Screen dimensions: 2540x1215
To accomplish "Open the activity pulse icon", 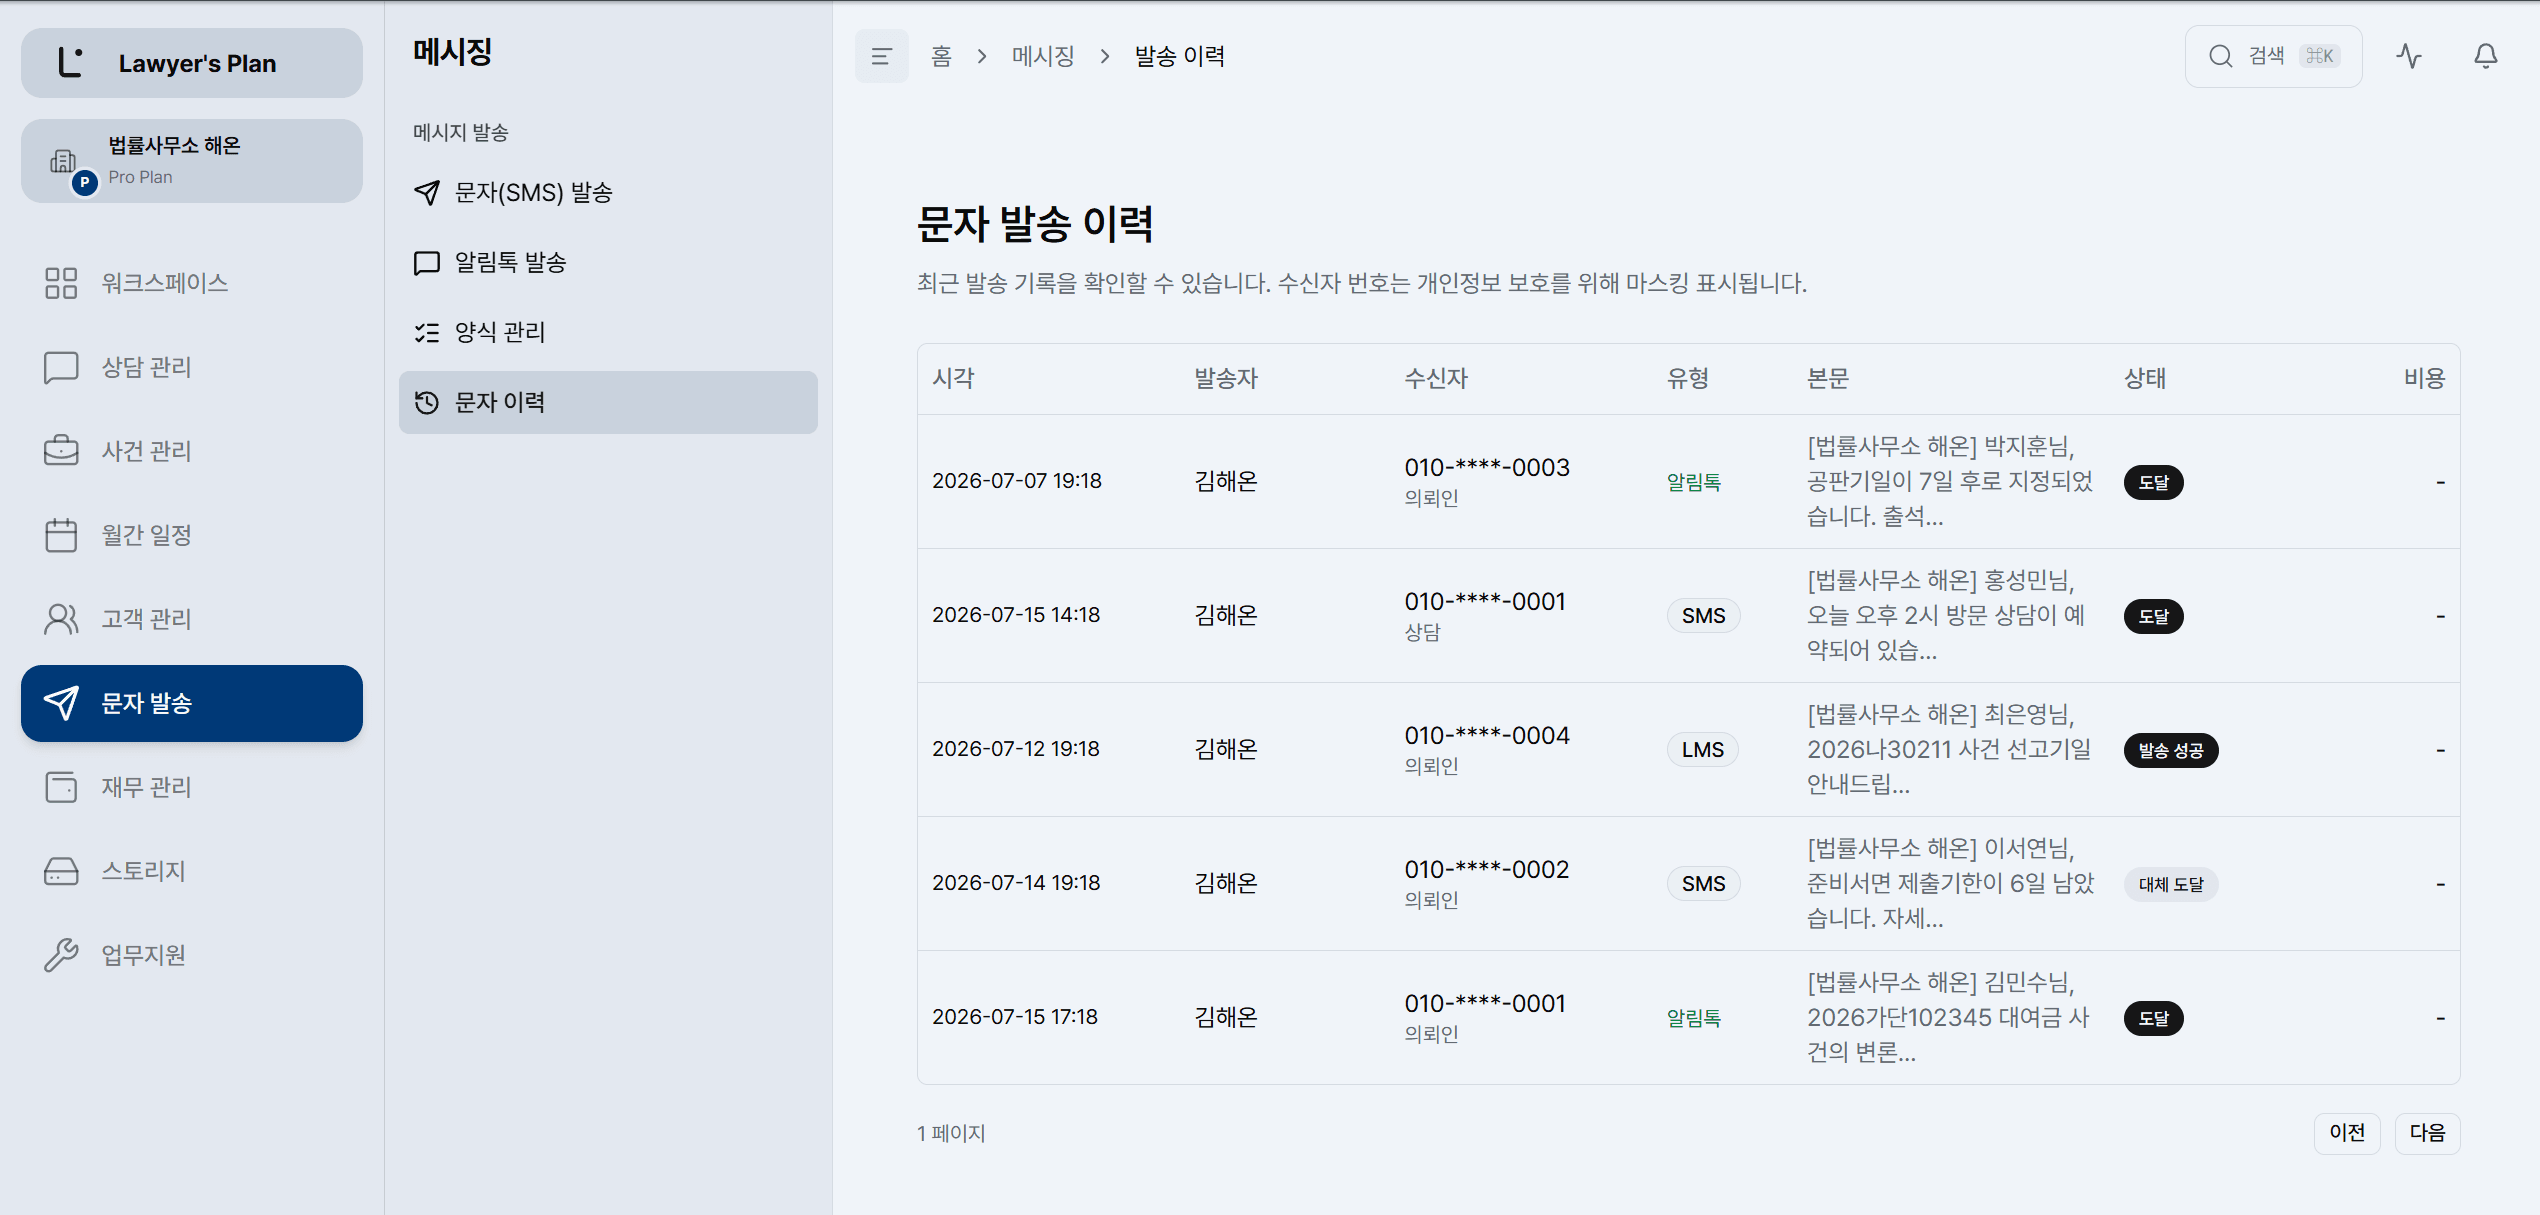I will pos(2409,57).
